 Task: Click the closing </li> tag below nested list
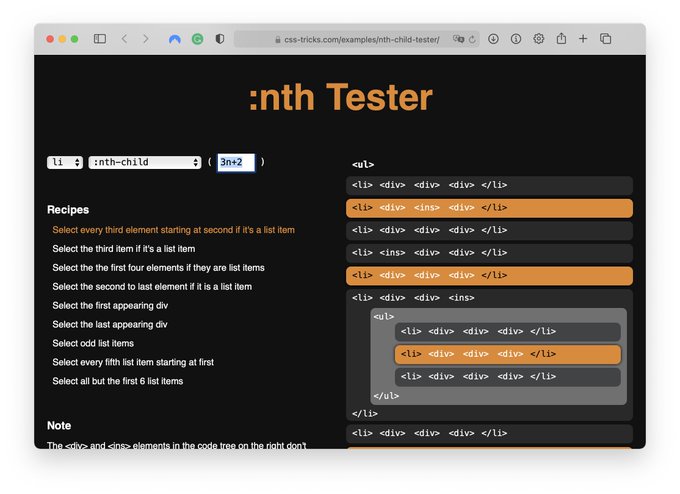tap(365, 413)
